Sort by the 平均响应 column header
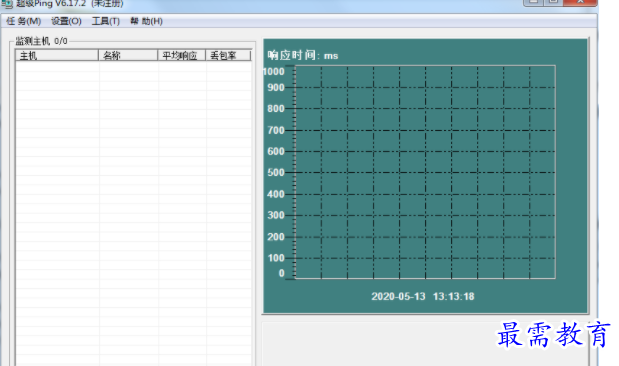 click(x=182, y=56)
